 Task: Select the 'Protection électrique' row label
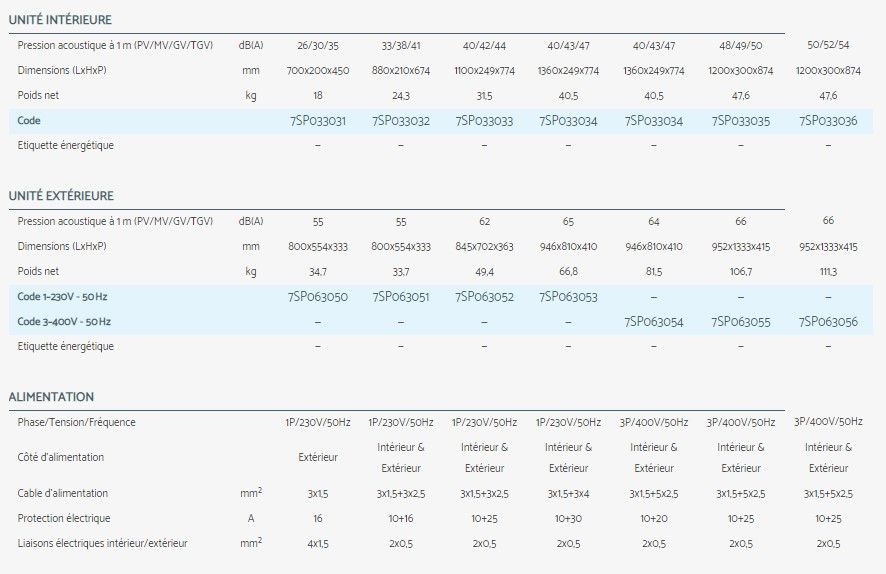point(64,519)
